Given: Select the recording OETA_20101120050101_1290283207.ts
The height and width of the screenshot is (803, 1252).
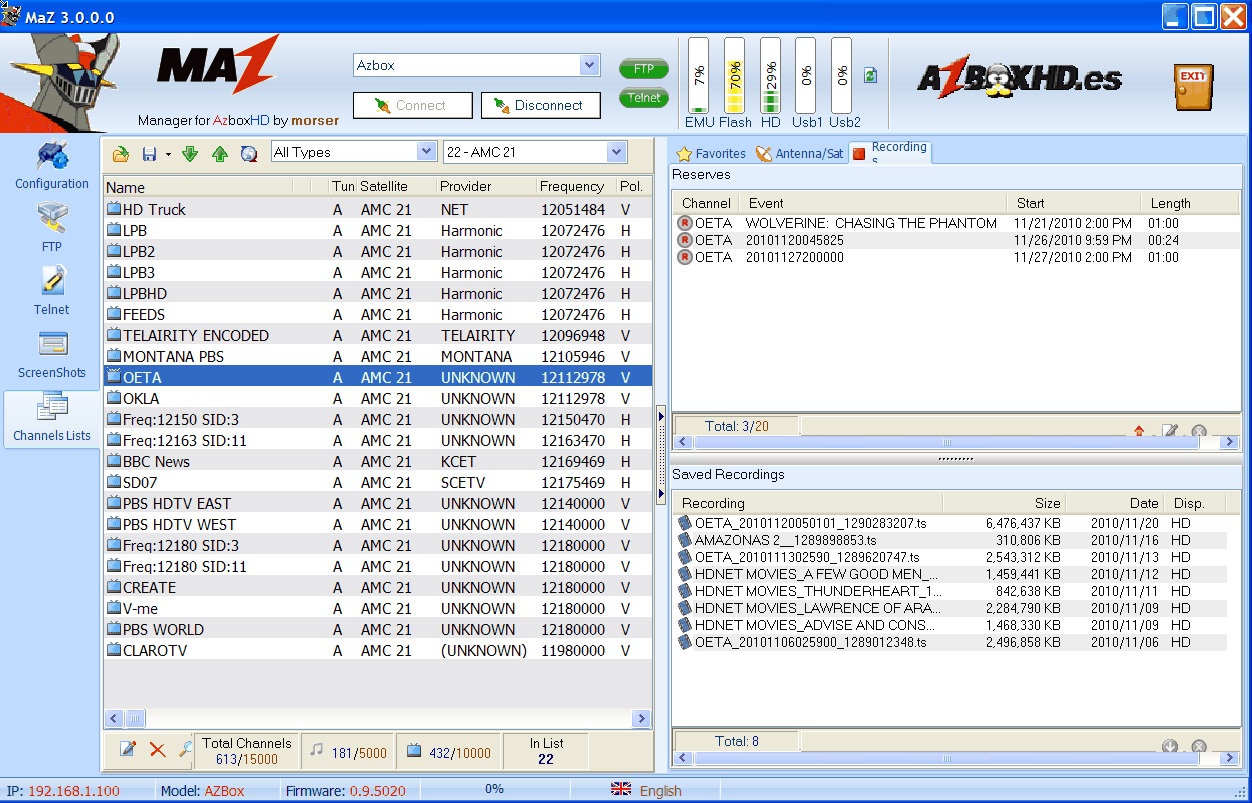Looking at the screenshot, I should (x=951, y=523).
